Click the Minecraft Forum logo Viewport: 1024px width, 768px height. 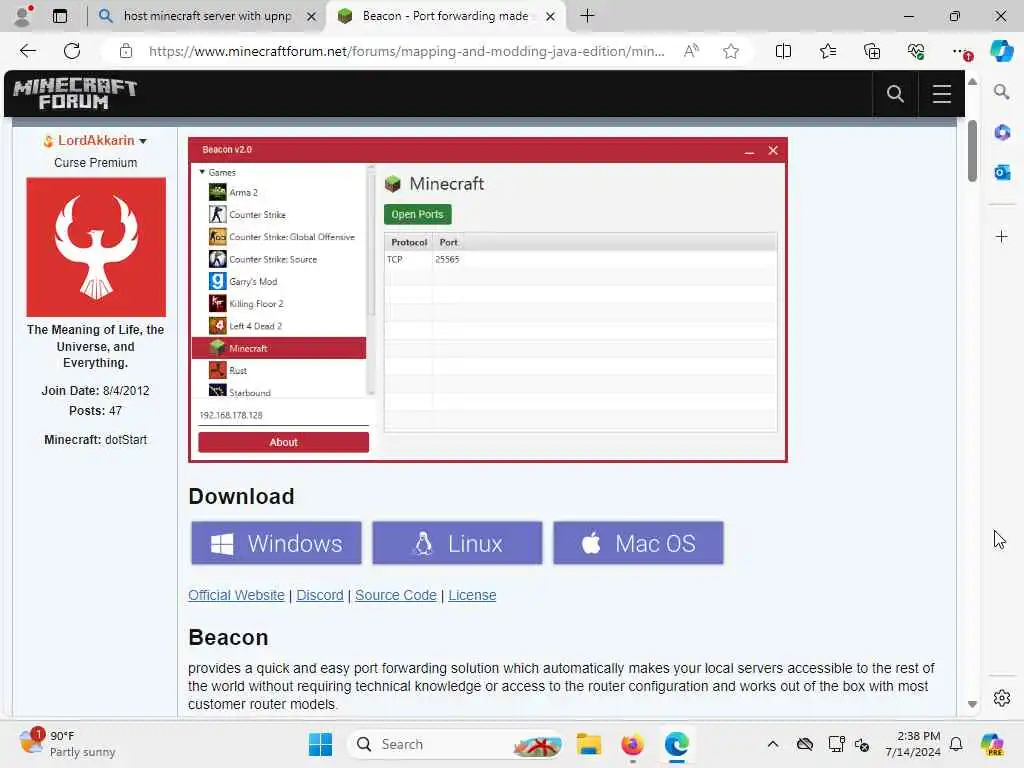point(74,93)
